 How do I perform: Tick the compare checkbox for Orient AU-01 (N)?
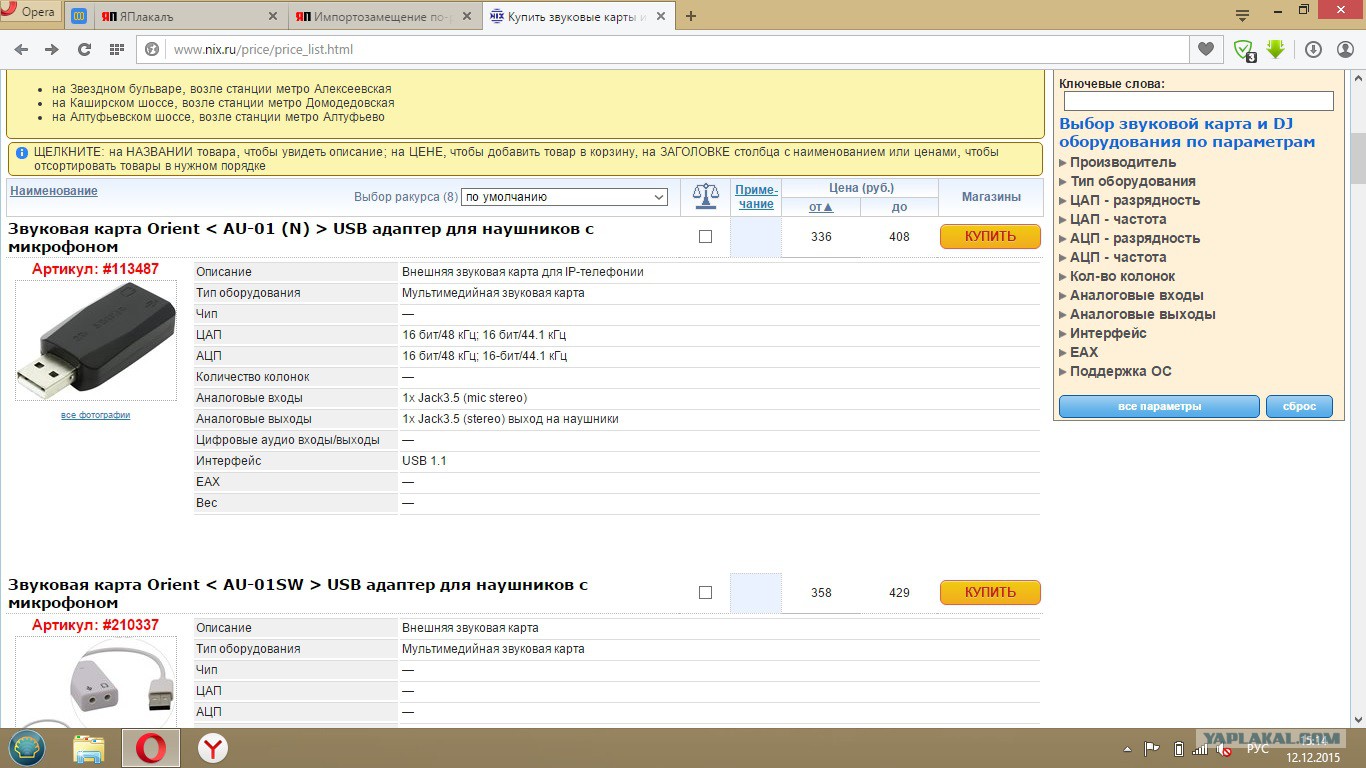[705, 237]
